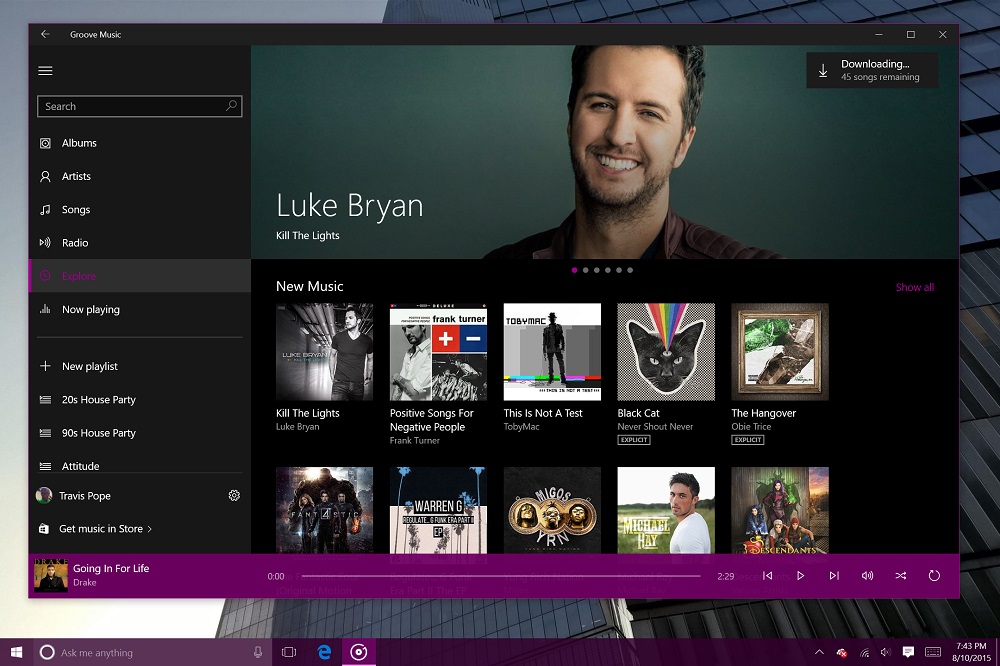Open the Black Cat album cover
The height and width of the screenshot is (666, 1000).
[x=666, y=352]
